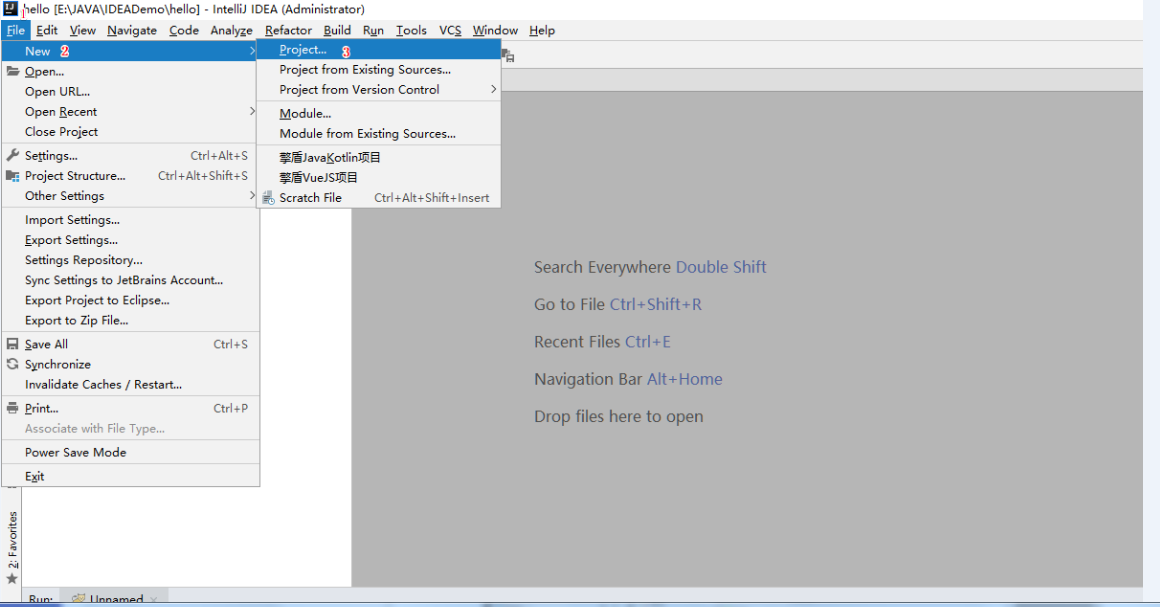Choose the 擎盾VueJS项目 entry
The height and width of the screenshot is (607, 1160).
point(379,178)
